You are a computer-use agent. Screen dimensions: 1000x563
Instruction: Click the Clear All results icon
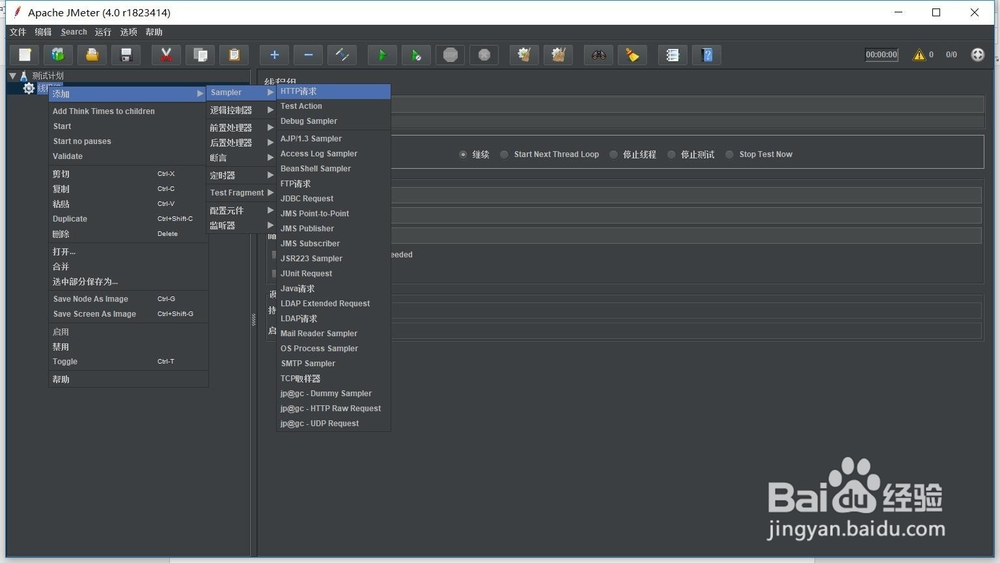[558, 55]
